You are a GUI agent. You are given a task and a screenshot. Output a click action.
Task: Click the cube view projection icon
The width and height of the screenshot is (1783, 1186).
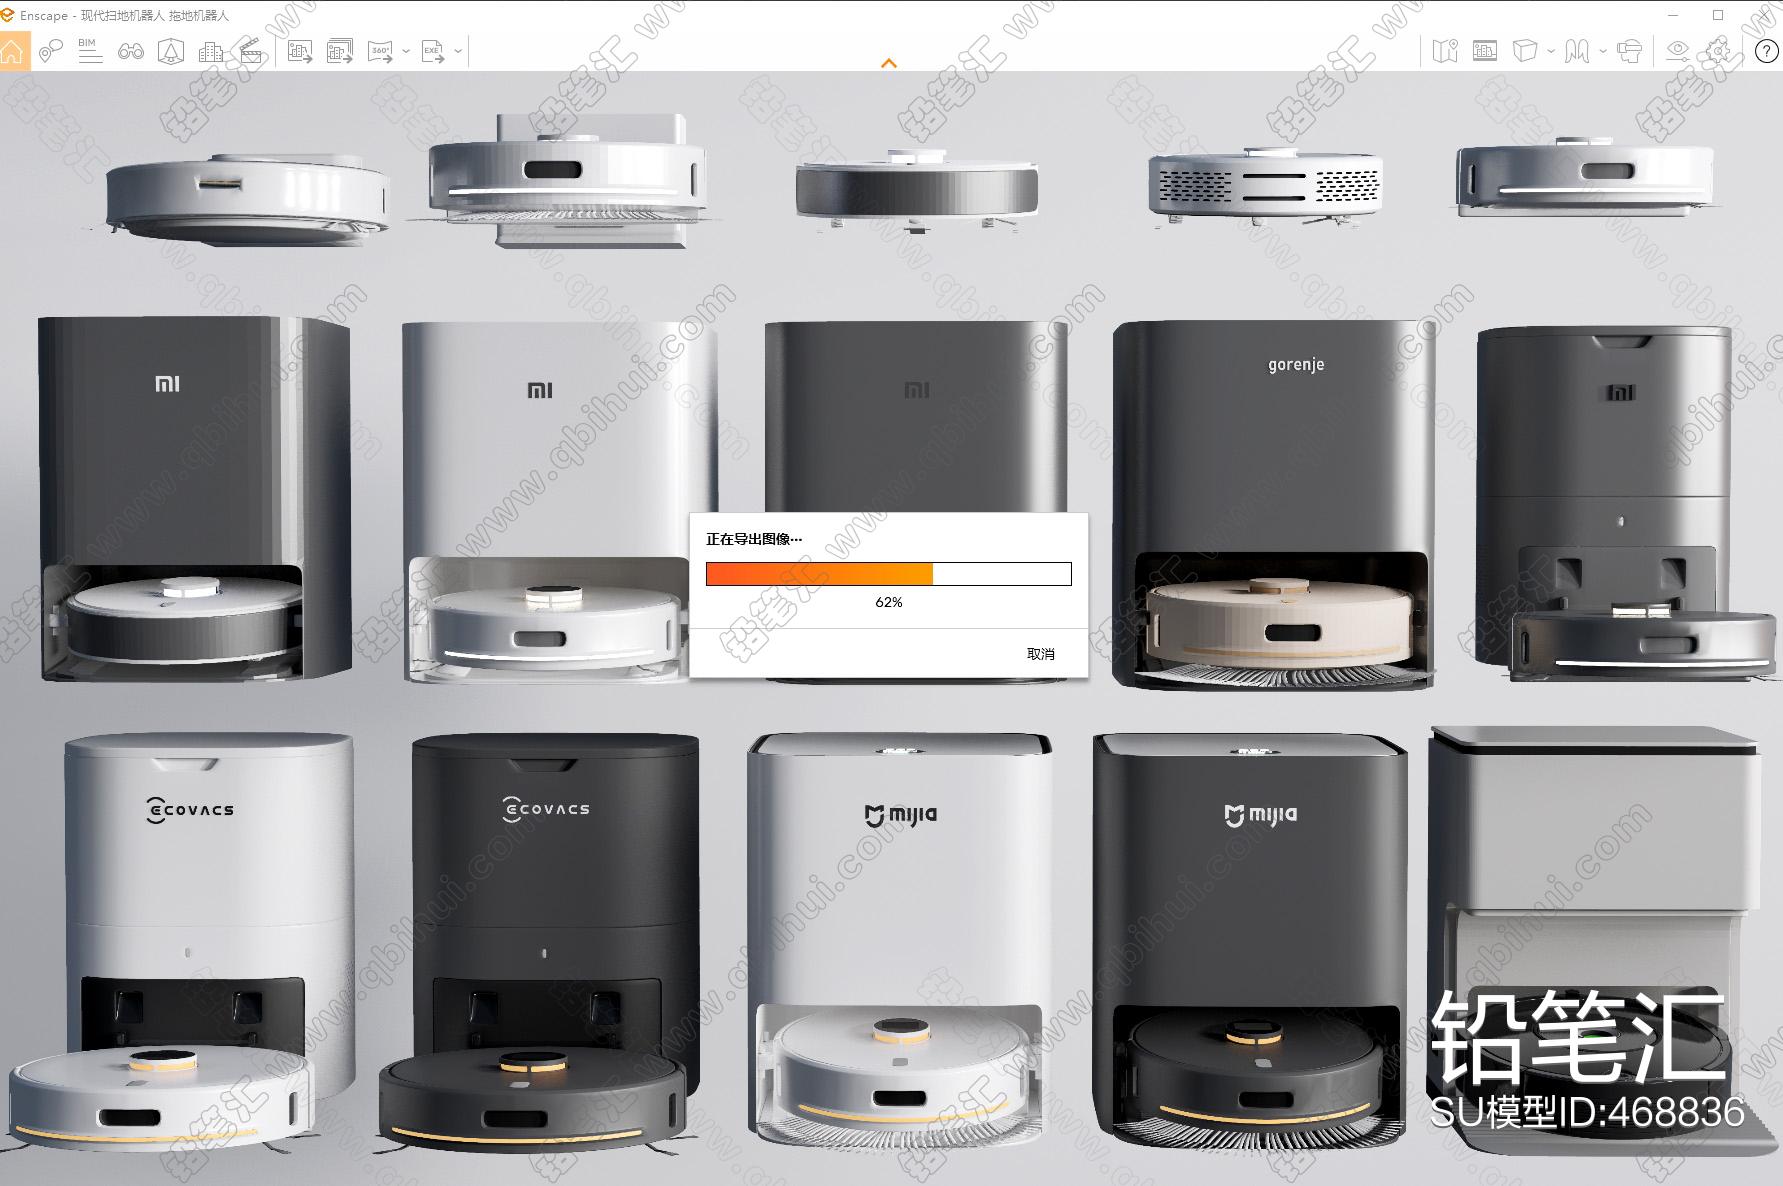click(1525, 51)
